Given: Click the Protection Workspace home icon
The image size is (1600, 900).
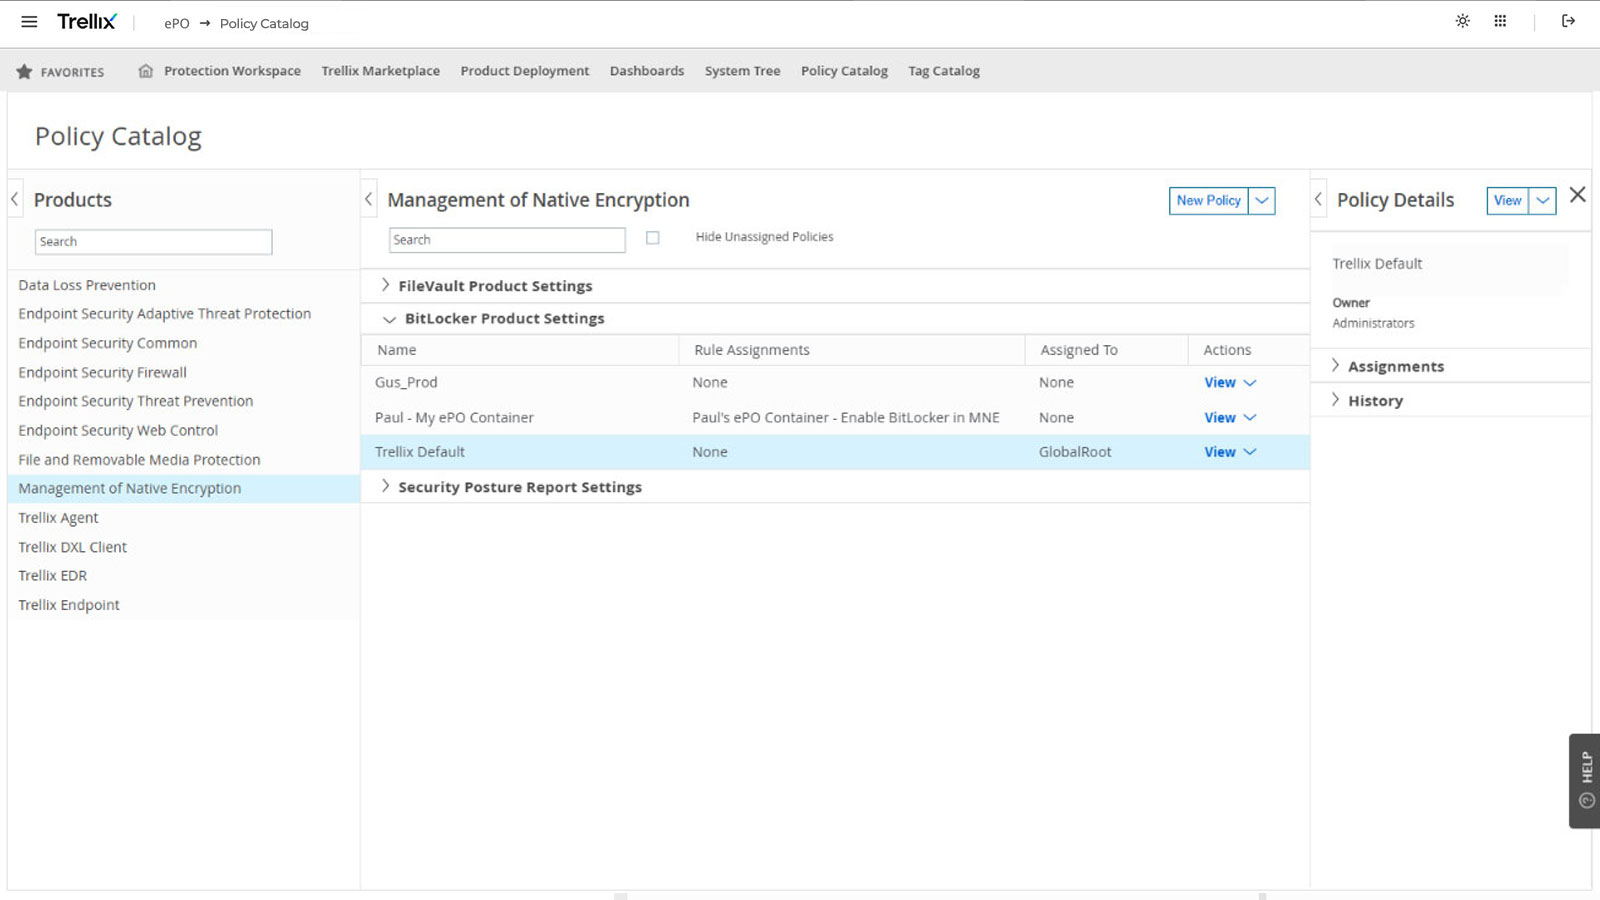Looking at the screenshot, I should 146,71.
